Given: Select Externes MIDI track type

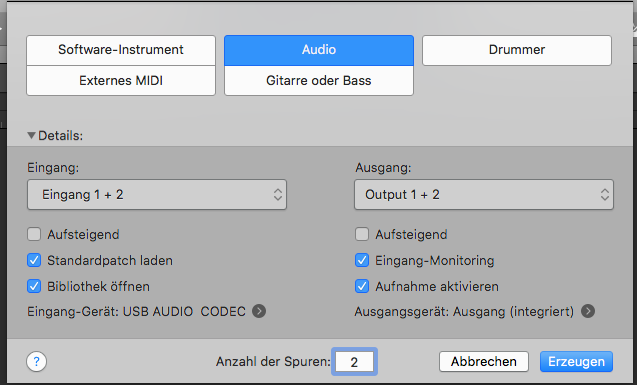Looking at the screenshot, I should pyautogui.click(x=121, y=80).
